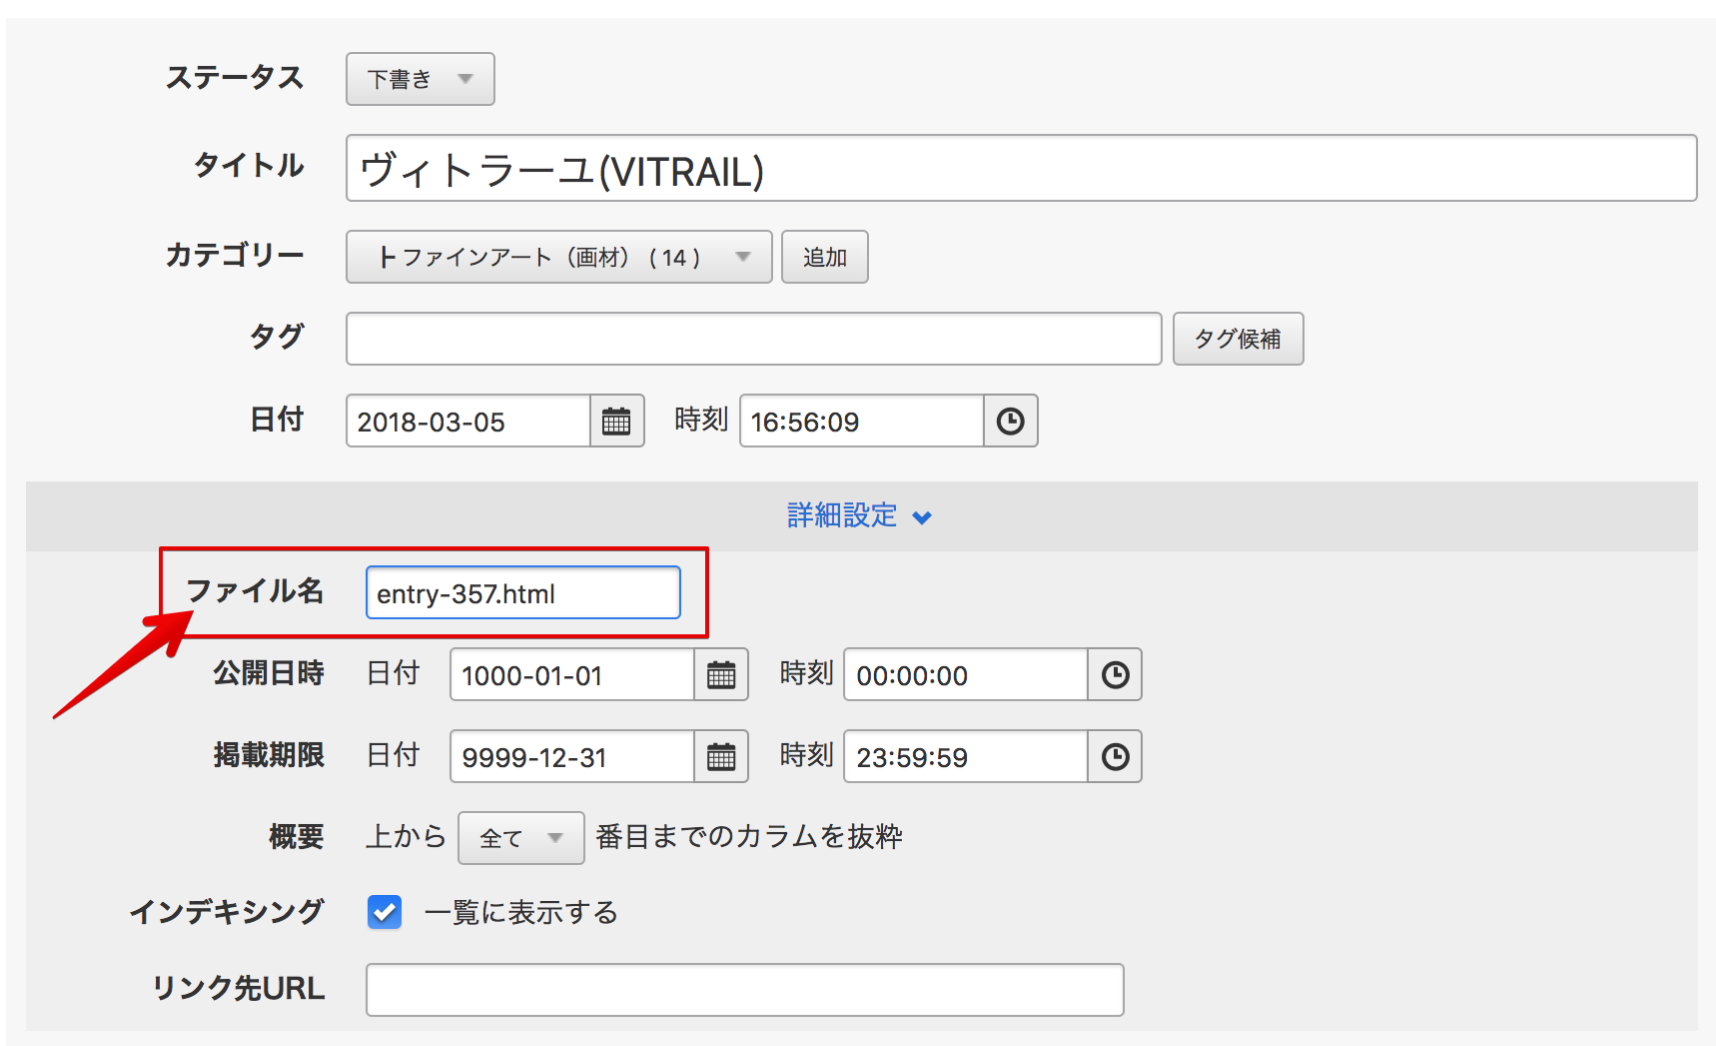Click the タイトル field containing ヴィトラーユ(VITRAIL)
This screenshot has width=1716, height=1046.
click(1020, 169)
